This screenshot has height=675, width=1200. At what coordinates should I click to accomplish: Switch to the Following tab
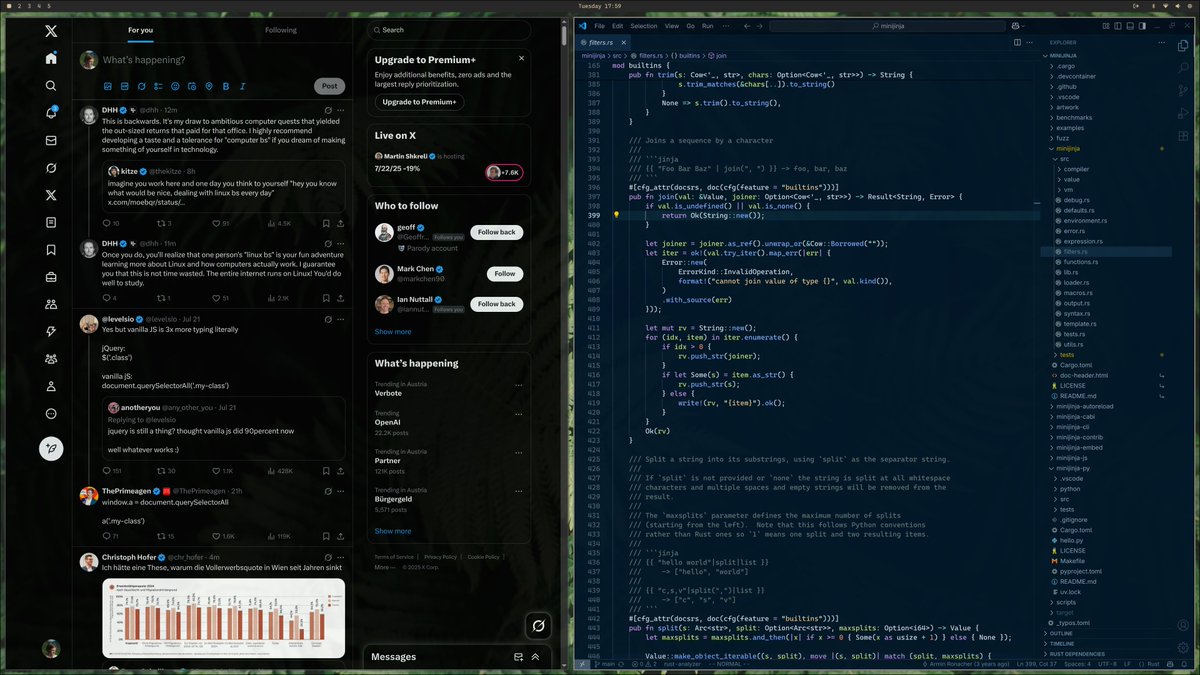click(281, 30)
